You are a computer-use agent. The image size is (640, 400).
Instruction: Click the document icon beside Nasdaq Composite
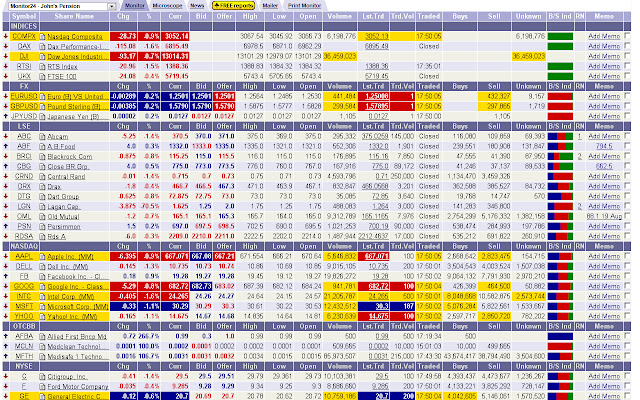[42, 36]
